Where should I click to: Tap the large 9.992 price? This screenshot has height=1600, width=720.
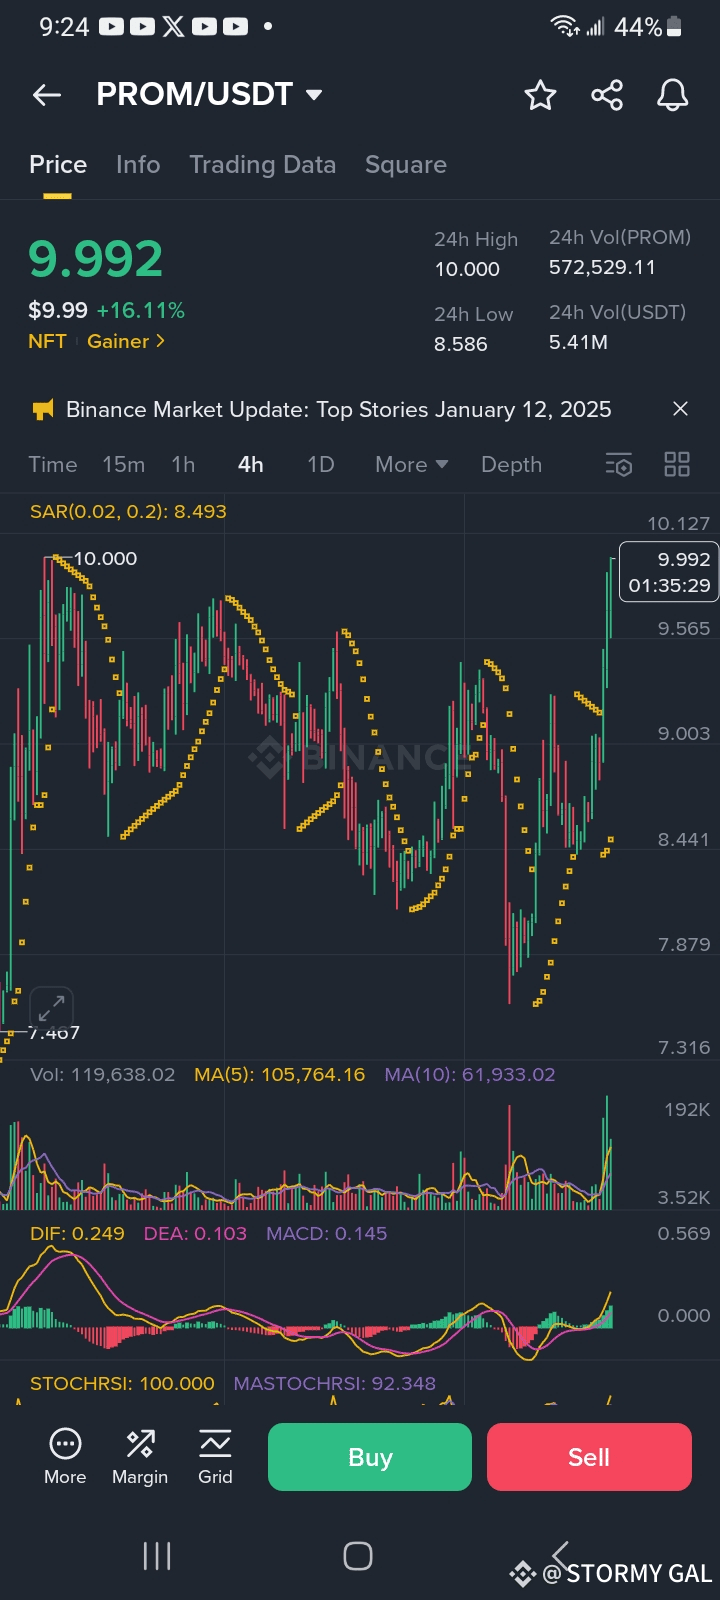(x=96, y=260)
